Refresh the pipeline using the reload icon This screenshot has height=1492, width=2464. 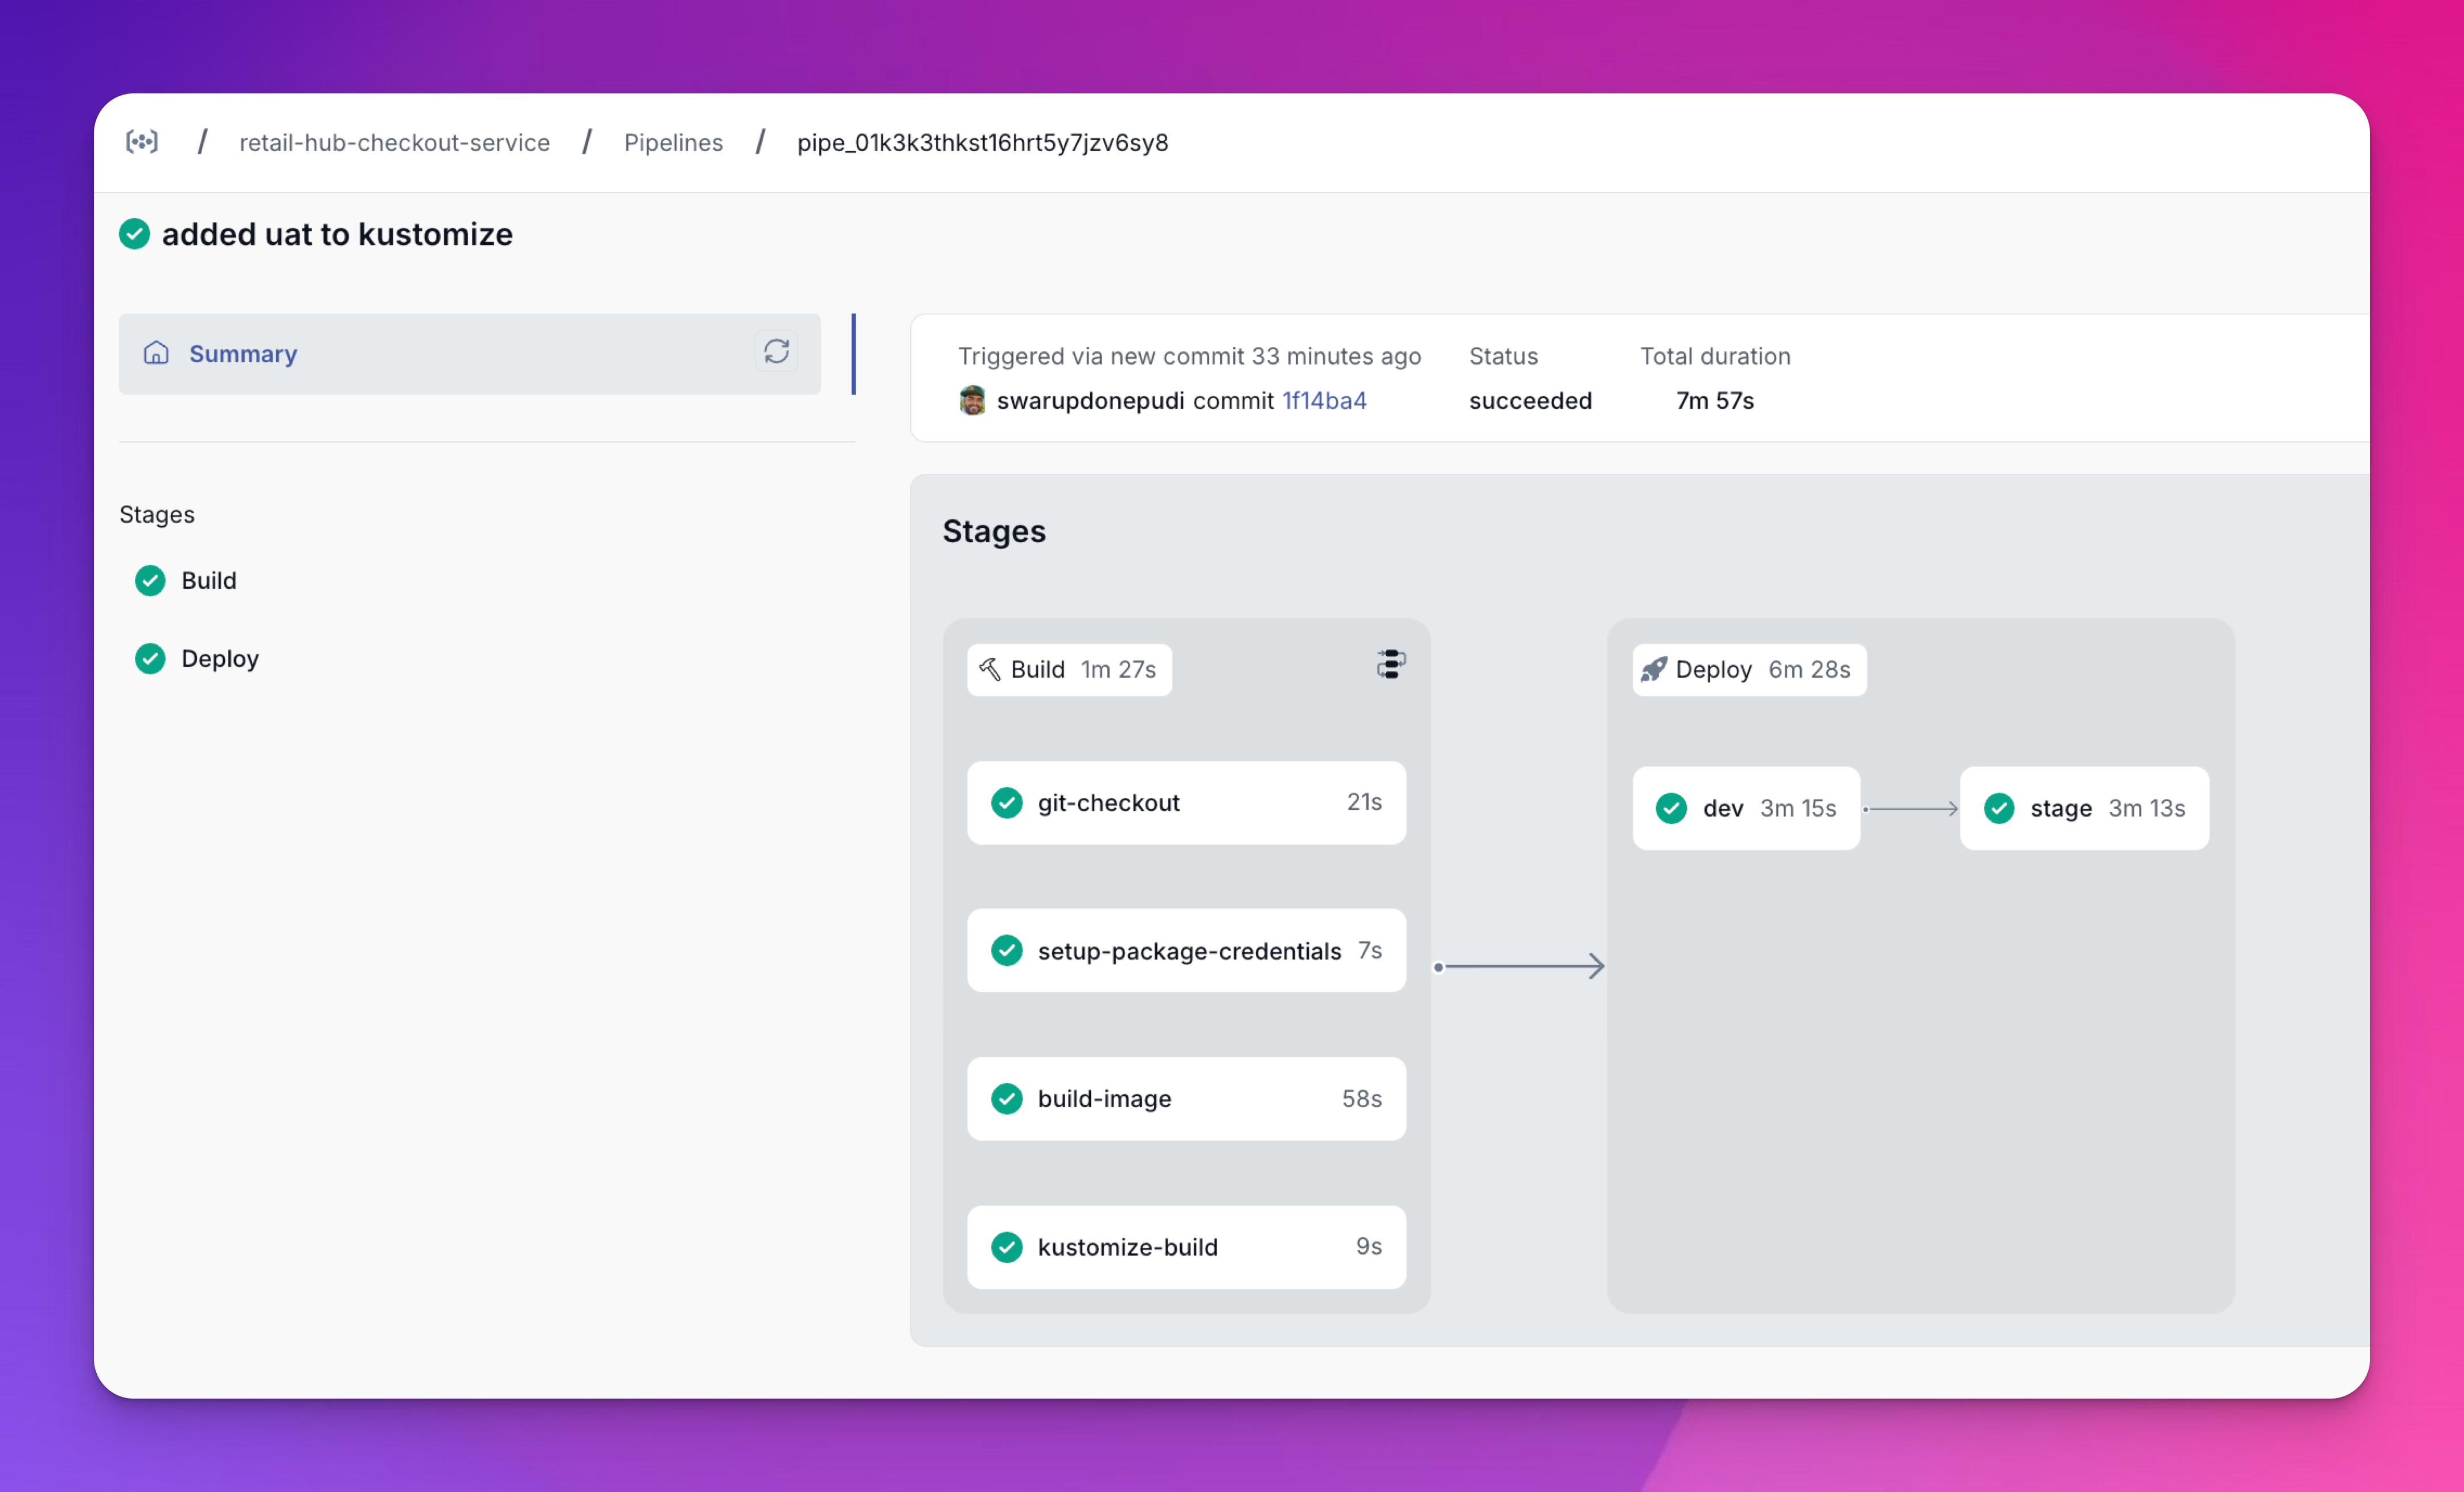coord(776,352)
